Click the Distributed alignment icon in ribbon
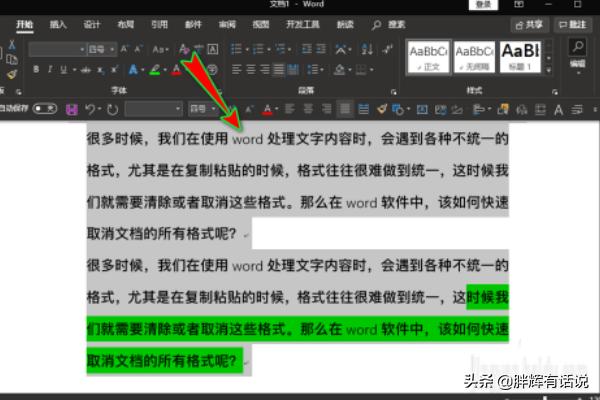Screen dimensions: 600x400 click(293, 70)
